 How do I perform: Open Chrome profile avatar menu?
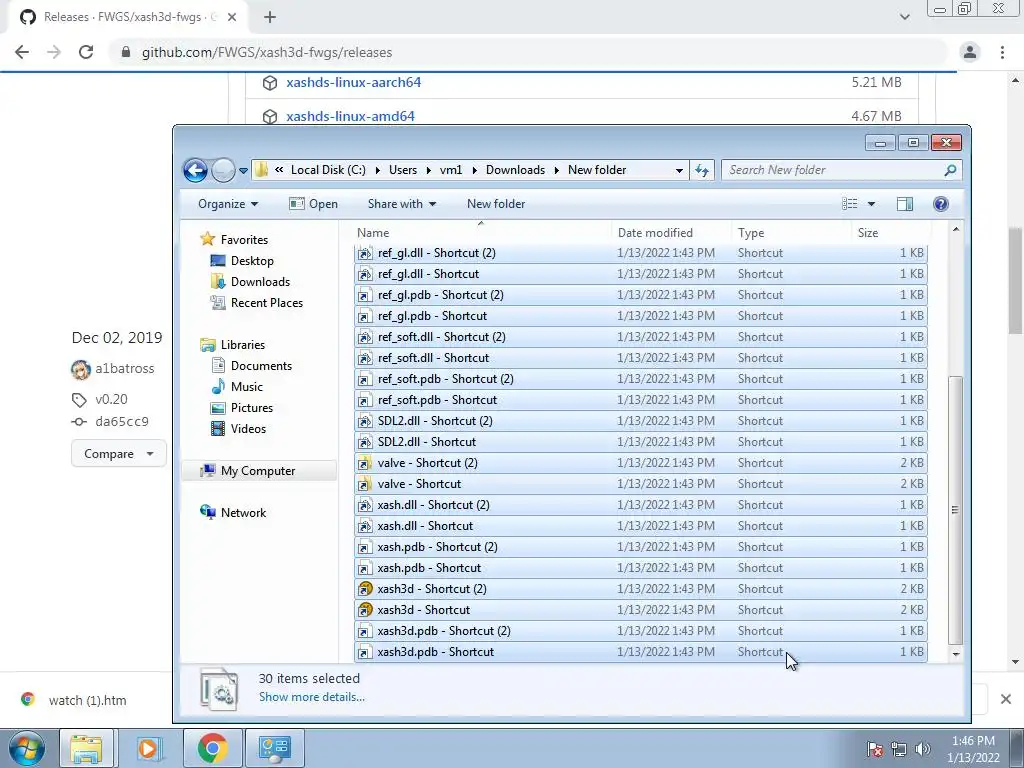[x=970, y=52]
